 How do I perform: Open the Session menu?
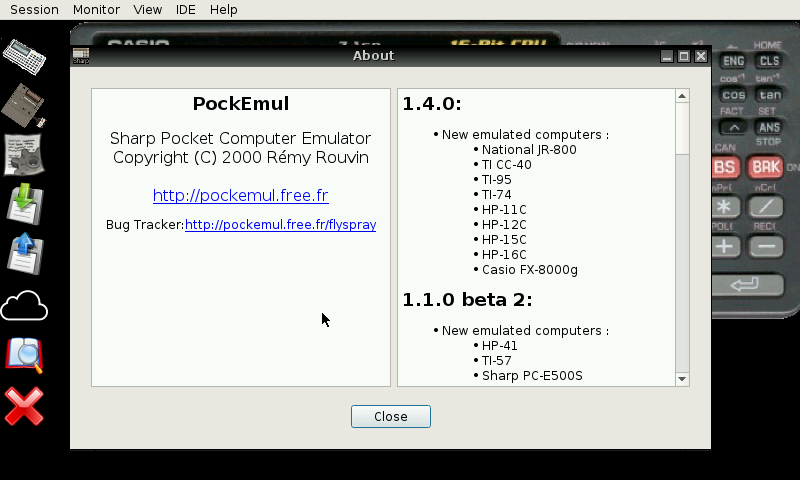click(x=34, y=10)
